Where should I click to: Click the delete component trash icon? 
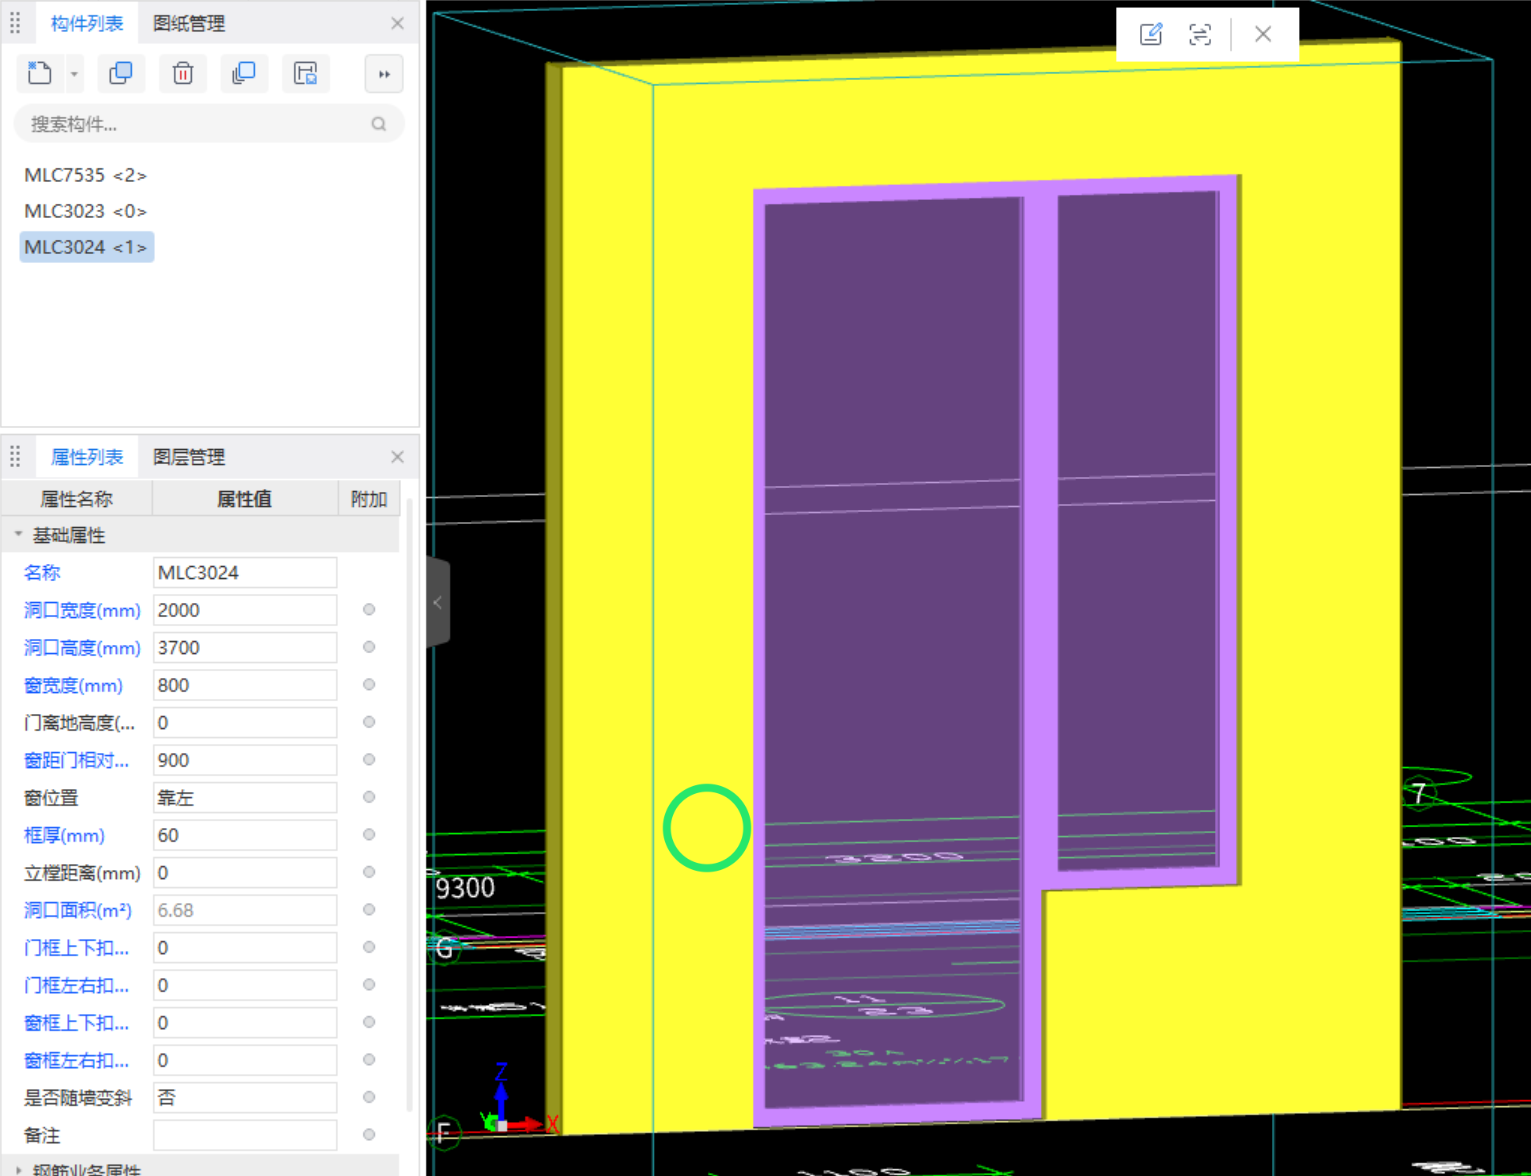[x=182, y=73]
